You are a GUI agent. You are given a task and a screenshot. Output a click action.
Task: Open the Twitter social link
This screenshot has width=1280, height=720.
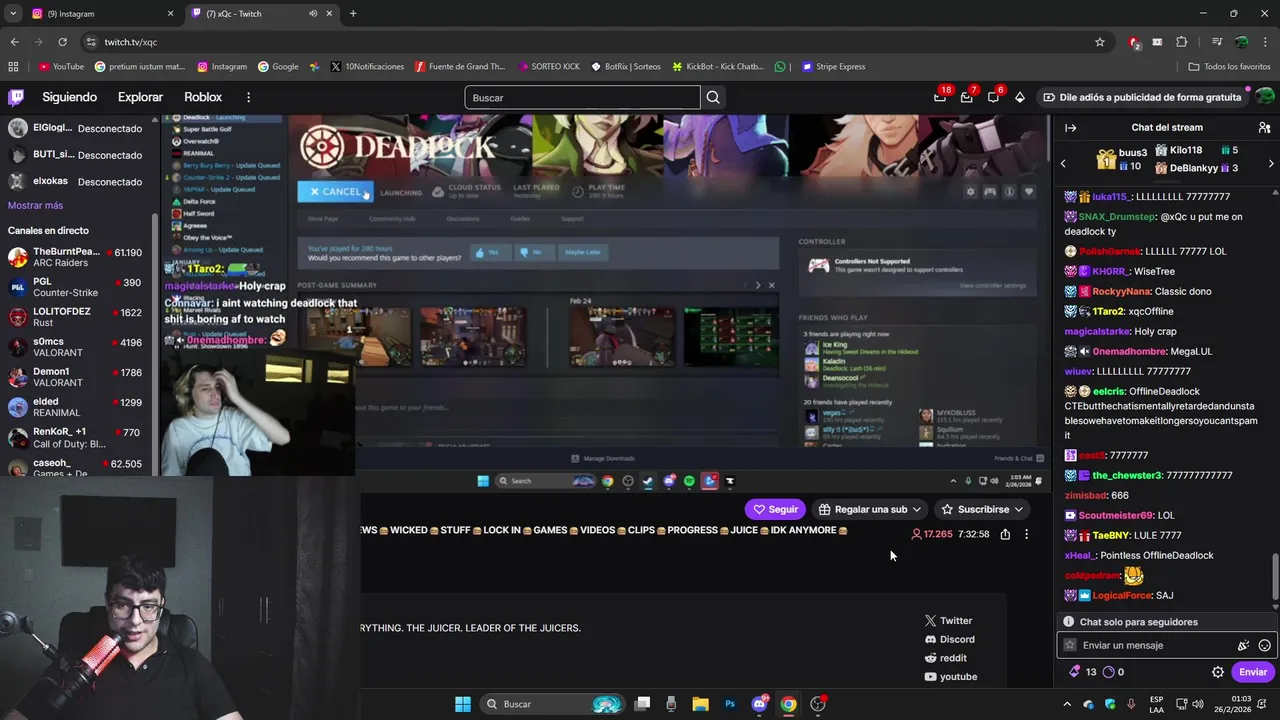point(948,621)
